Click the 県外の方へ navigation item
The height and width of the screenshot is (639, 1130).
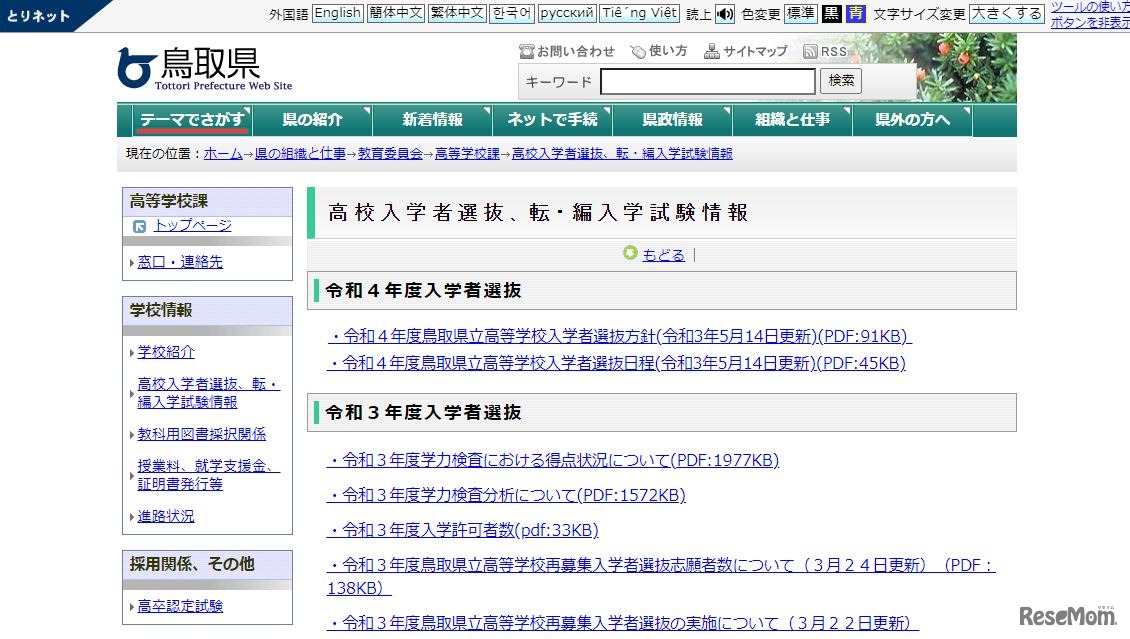pos(911,119)
